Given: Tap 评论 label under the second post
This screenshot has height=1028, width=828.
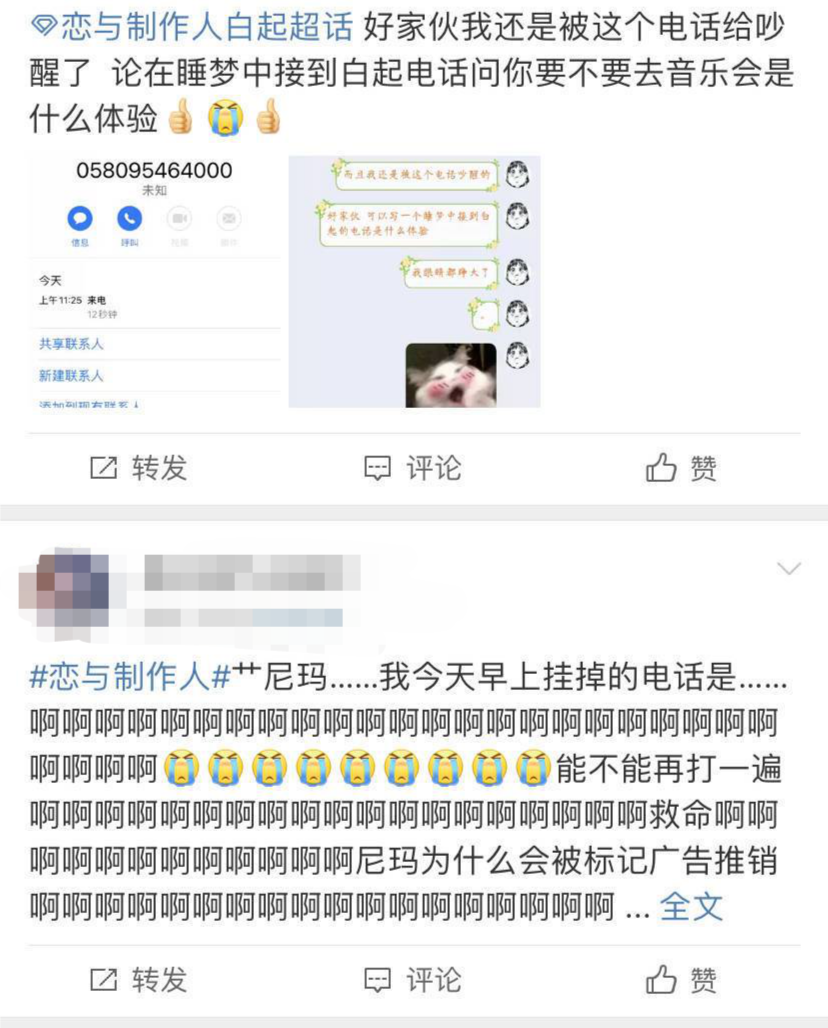Looking at the screenshot, I should (434, 980).
